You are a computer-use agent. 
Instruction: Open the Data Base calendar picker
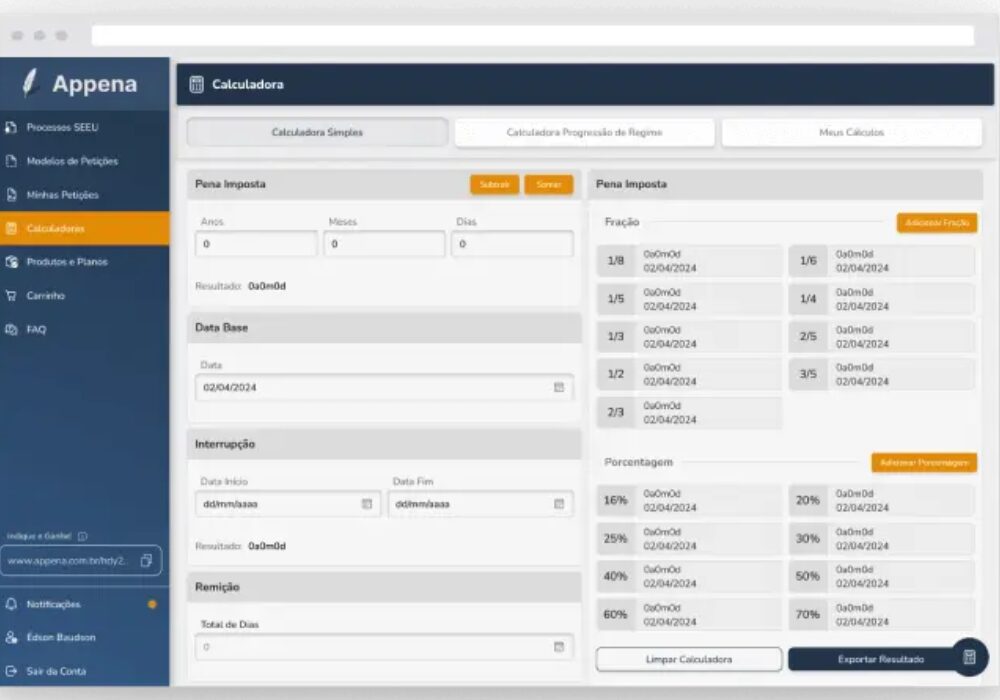[x=559, y=387]
